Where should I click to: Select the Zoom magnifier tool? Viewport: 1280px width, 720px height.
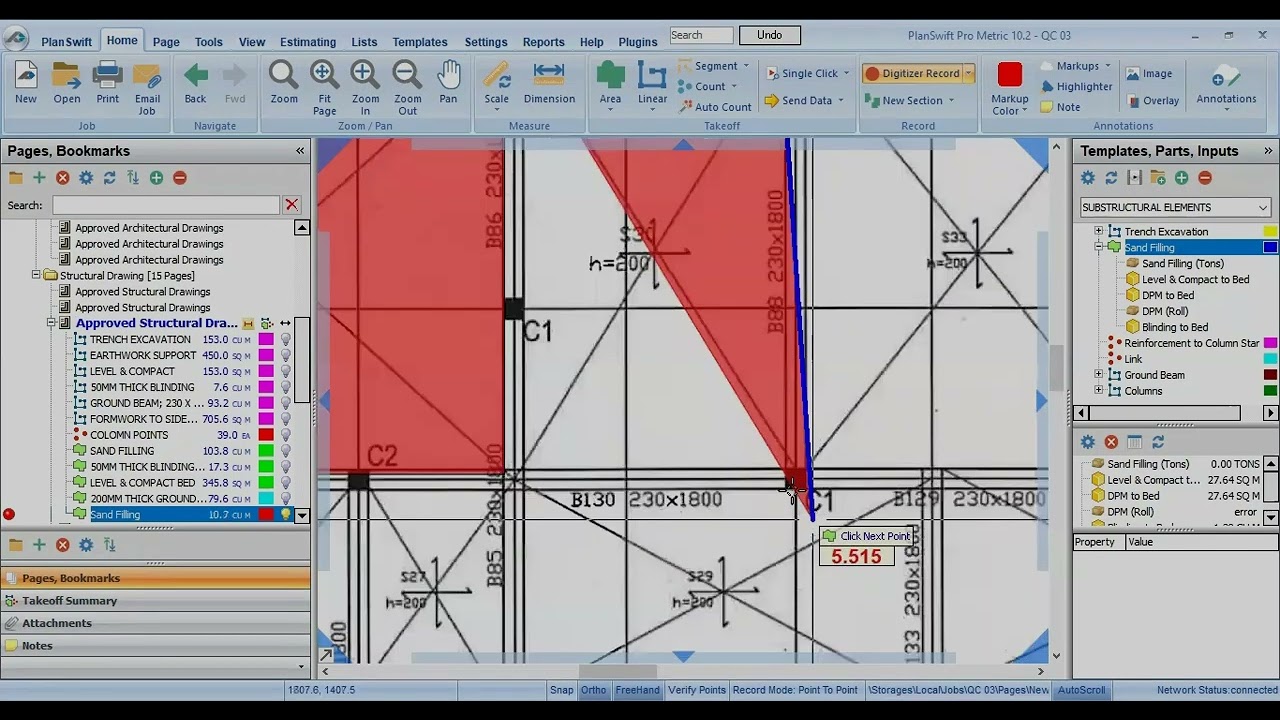tap(284, 82)
